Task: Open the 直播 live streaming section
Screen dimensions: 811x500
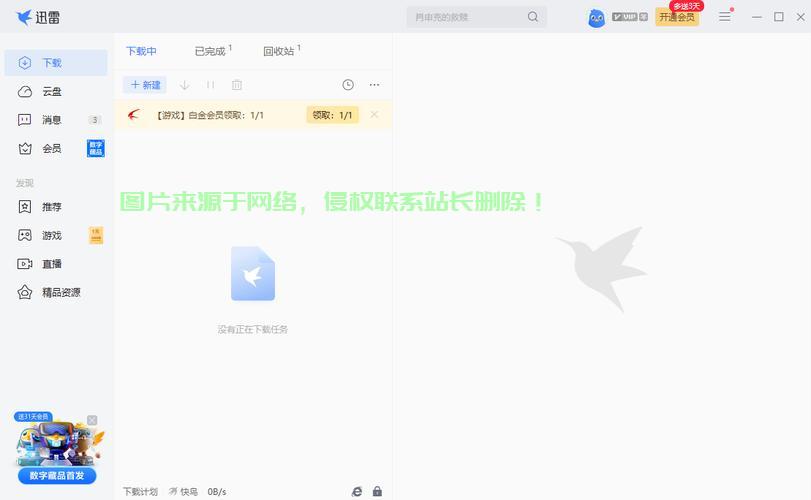Action: [56, 264]
